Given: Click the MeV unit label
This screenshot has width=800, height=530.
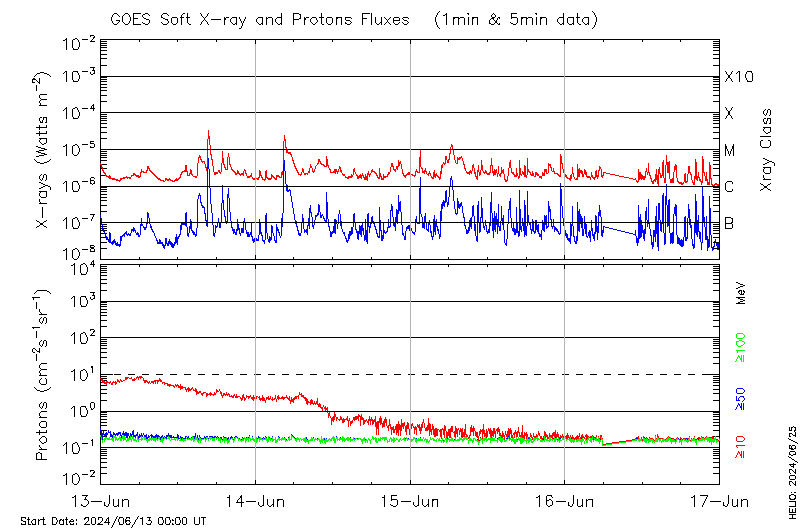Looking at the screenshot, I should pos(741,293).
